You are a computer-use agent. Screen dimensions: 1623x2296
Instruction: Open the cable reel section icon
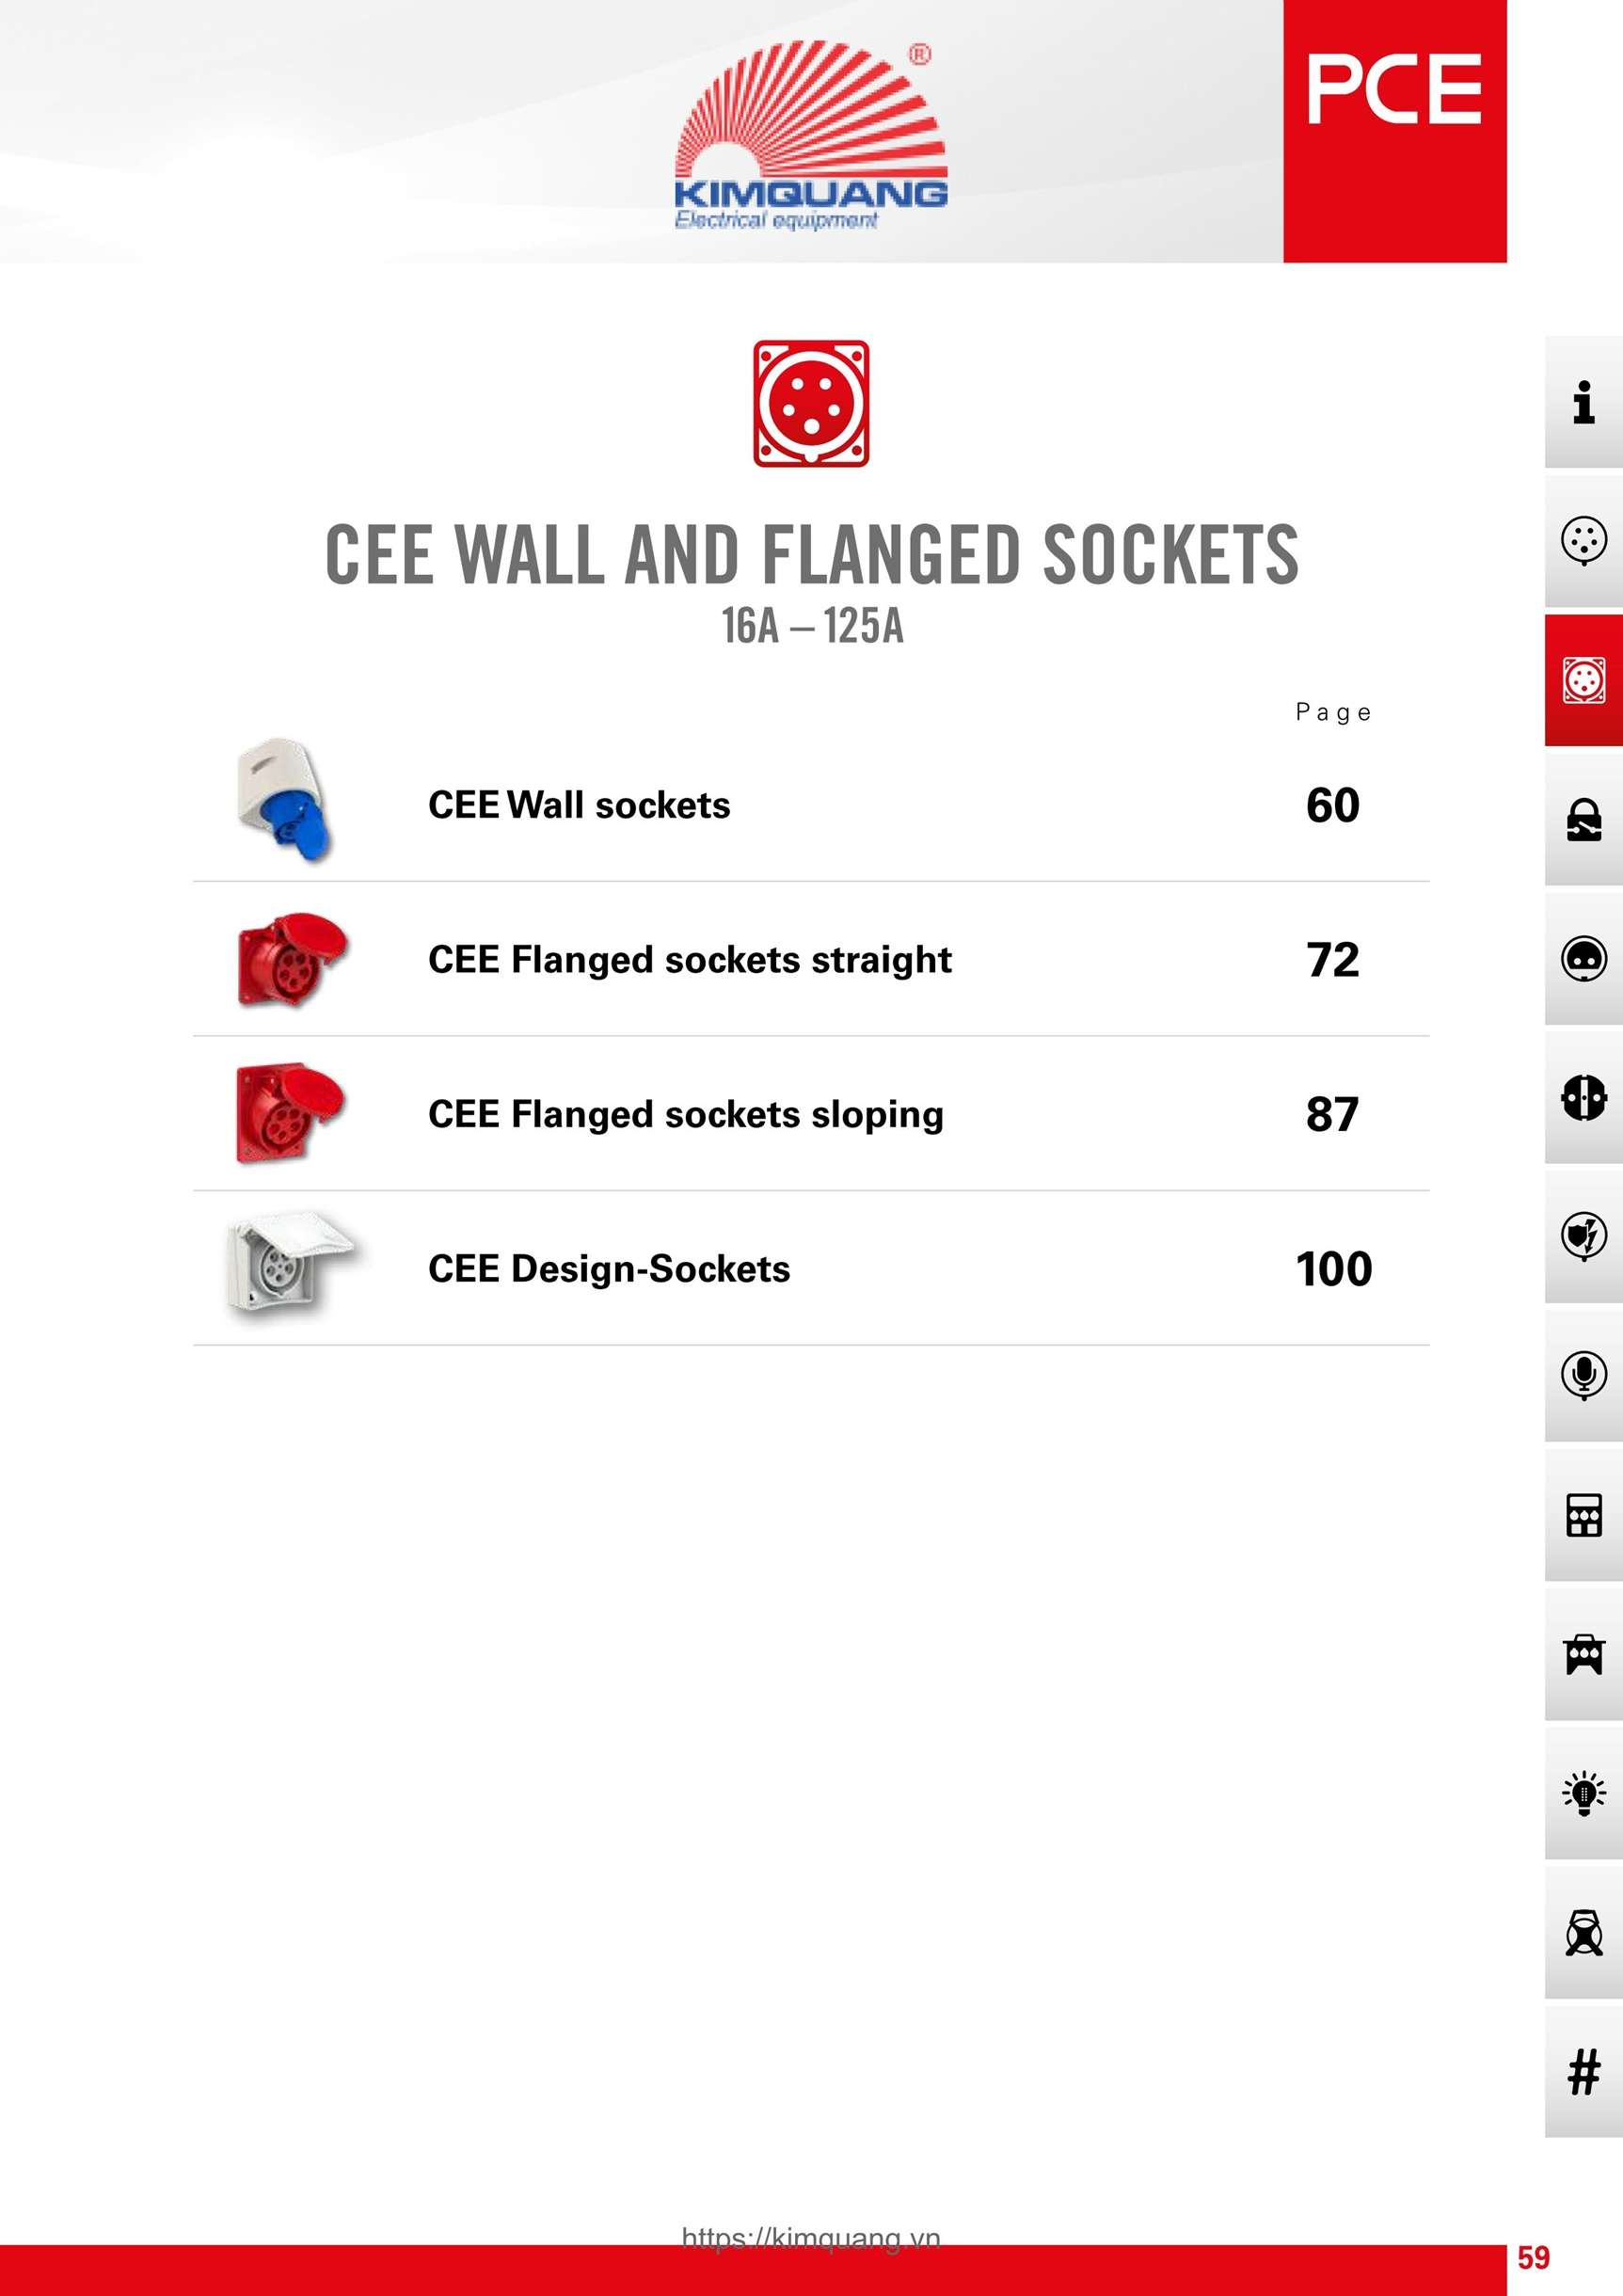coord(1583,1932)
